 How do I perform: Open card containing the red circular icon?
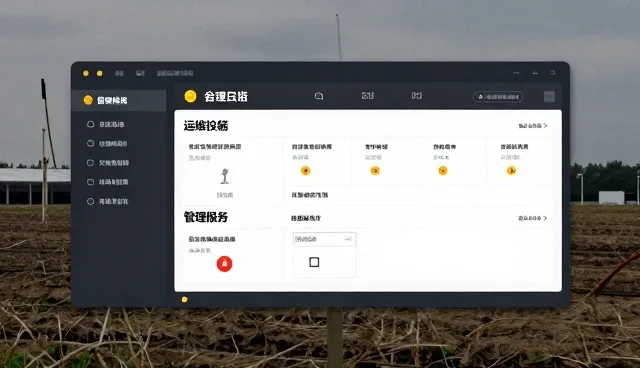tap(233, 255)
